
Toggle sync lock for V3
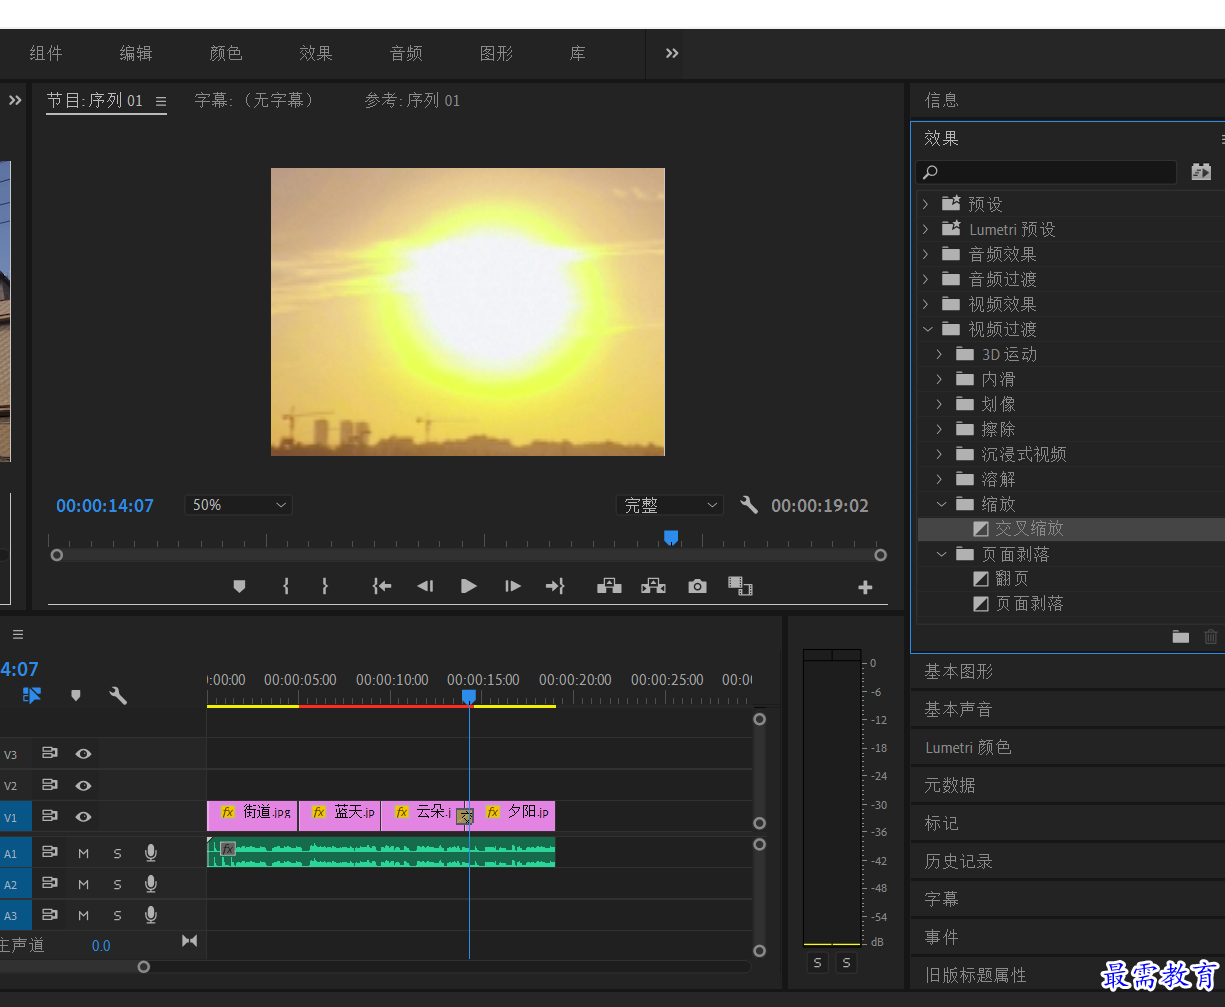pyautogui.click(x=49, y=754)
